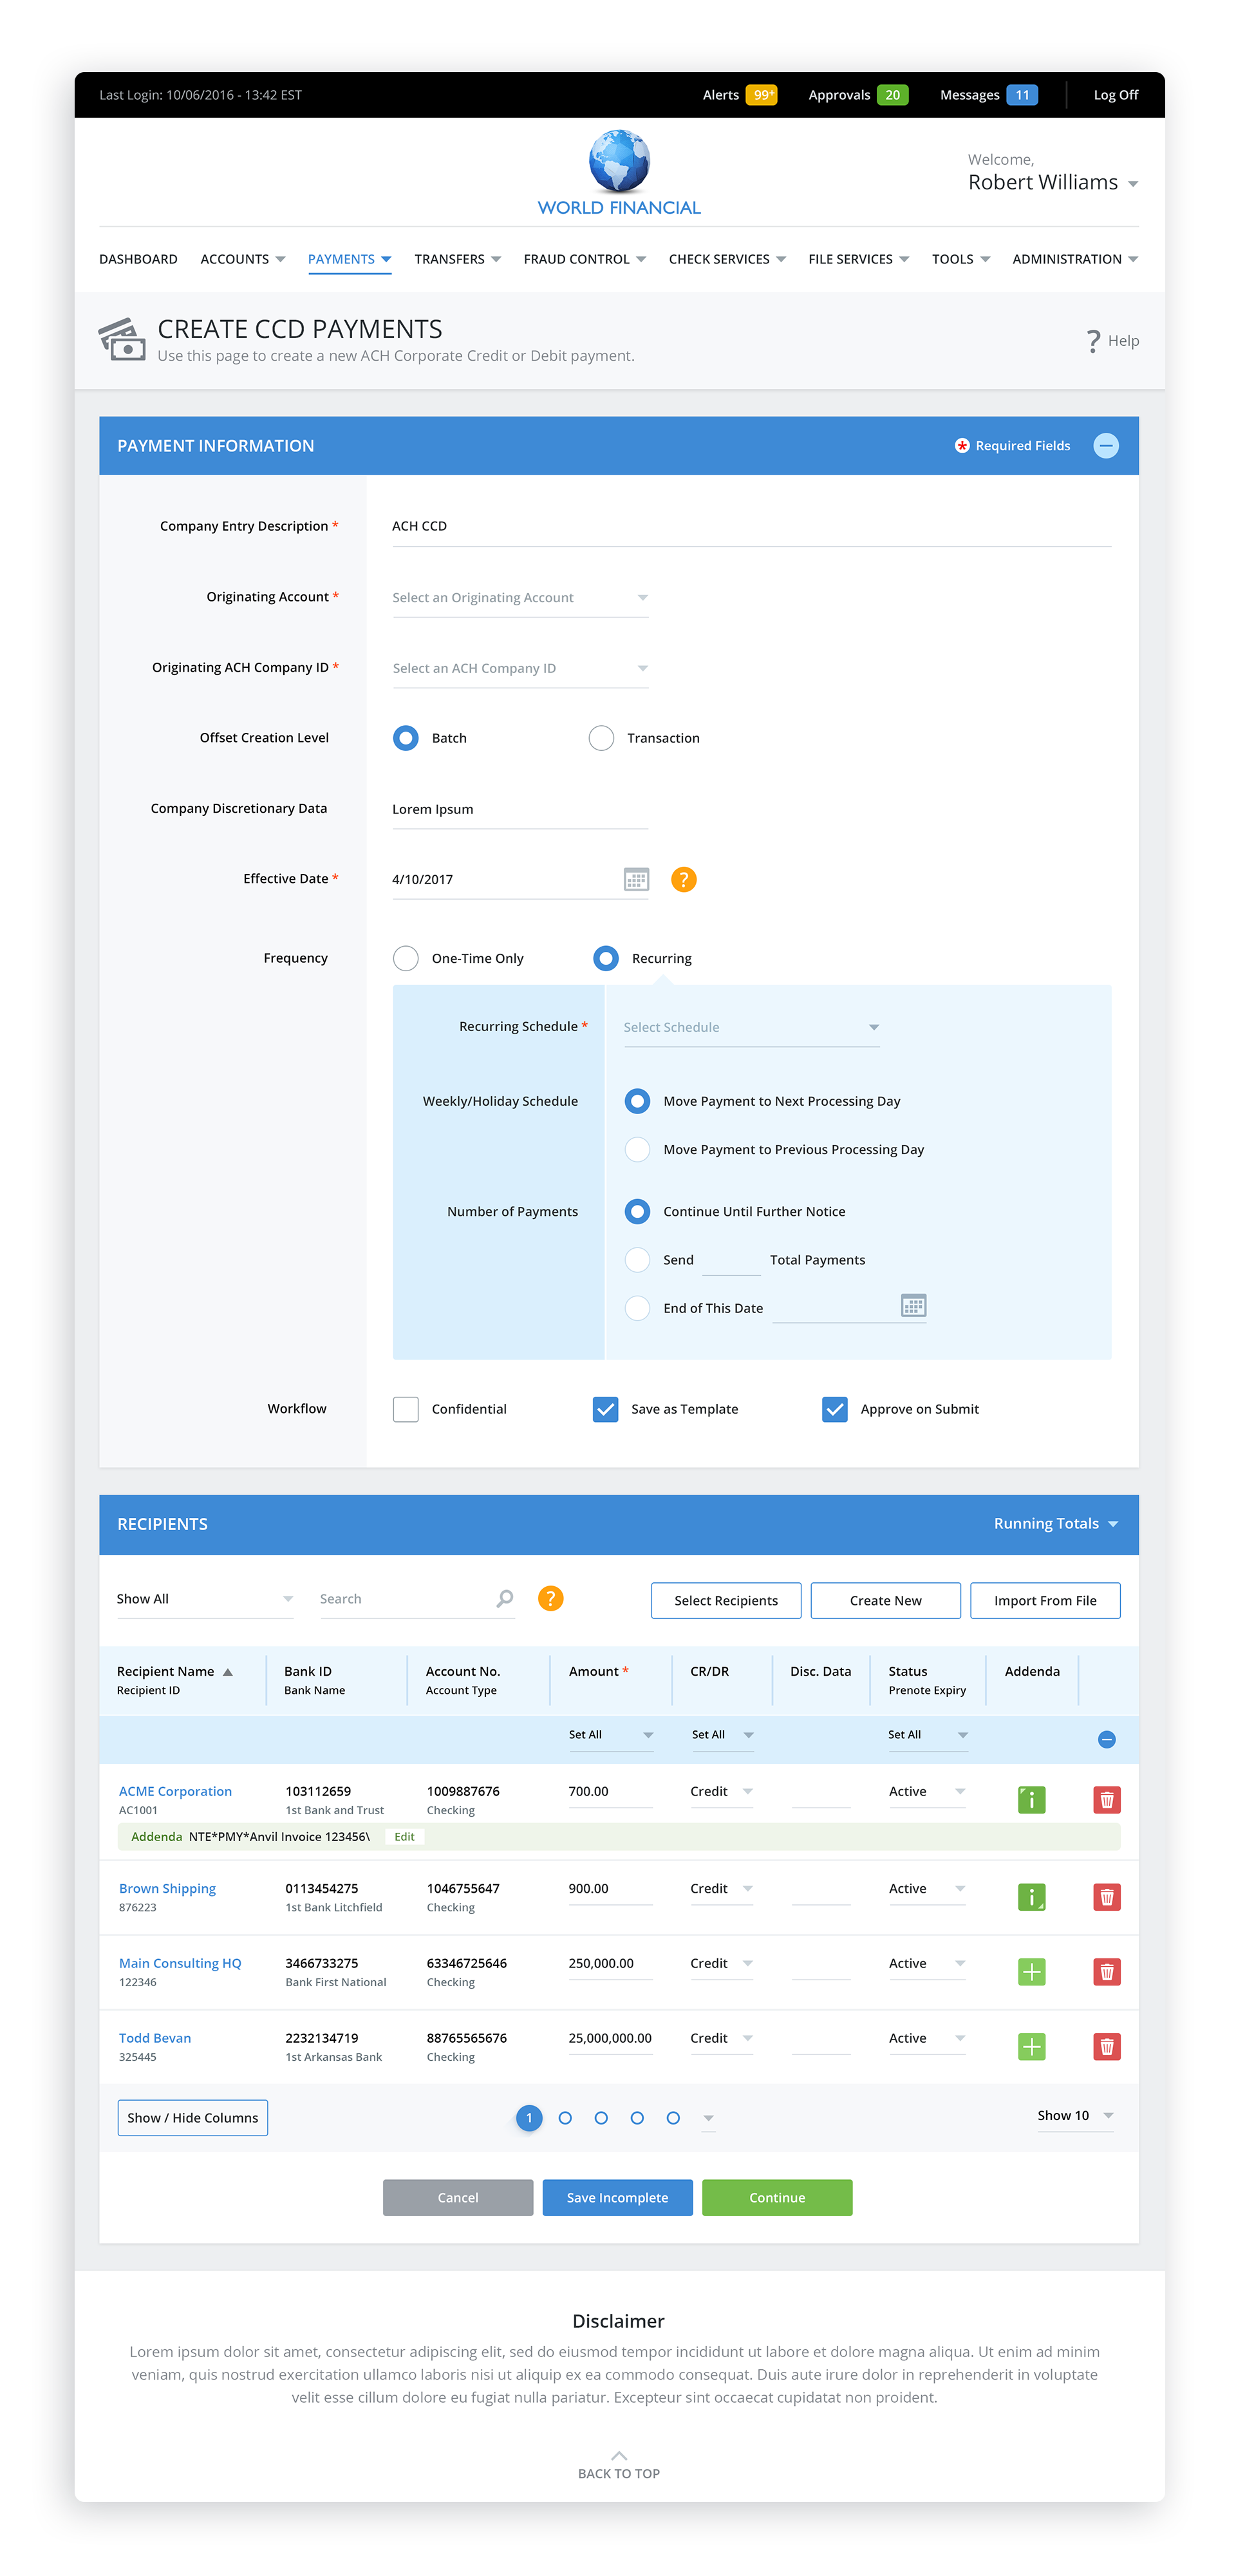Collapse Payment Information with the minus icon
The image size is (1236, 2576).
(x=1105, y=446)
